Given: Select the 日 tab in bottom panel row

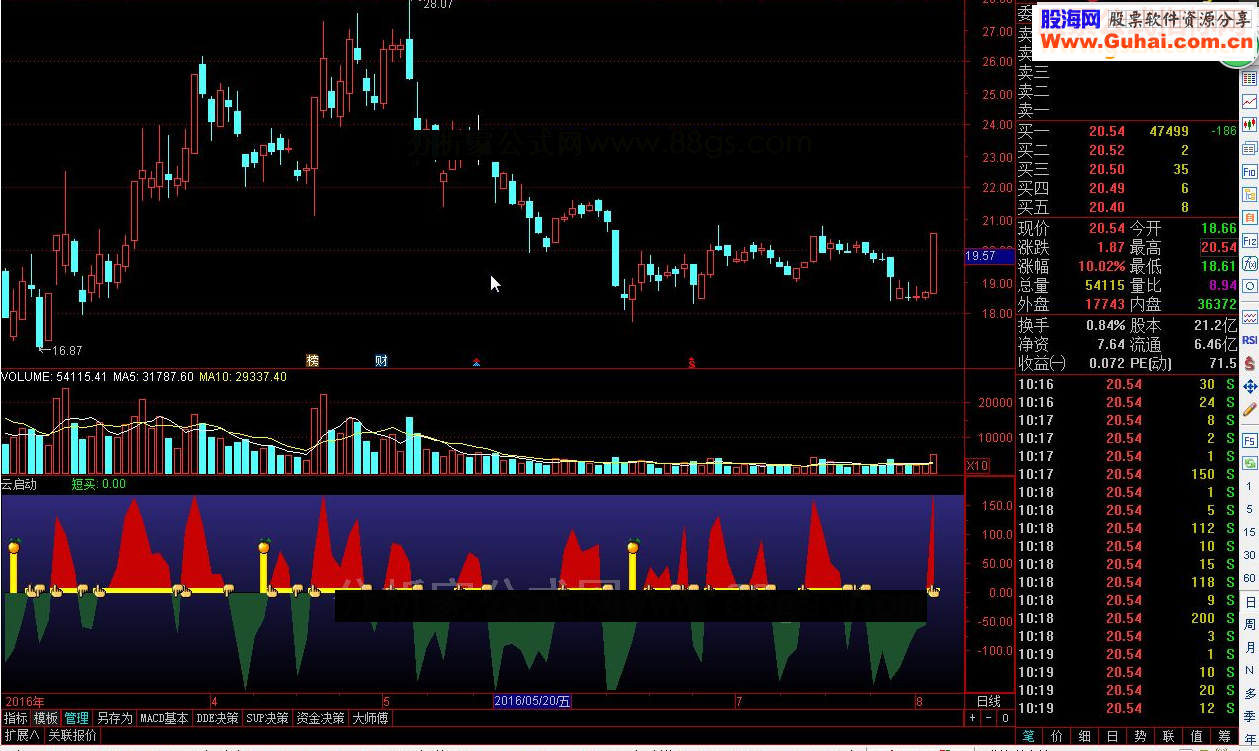Looking at the screenshot, I should pyautogui.click(x=1113, y=736).
